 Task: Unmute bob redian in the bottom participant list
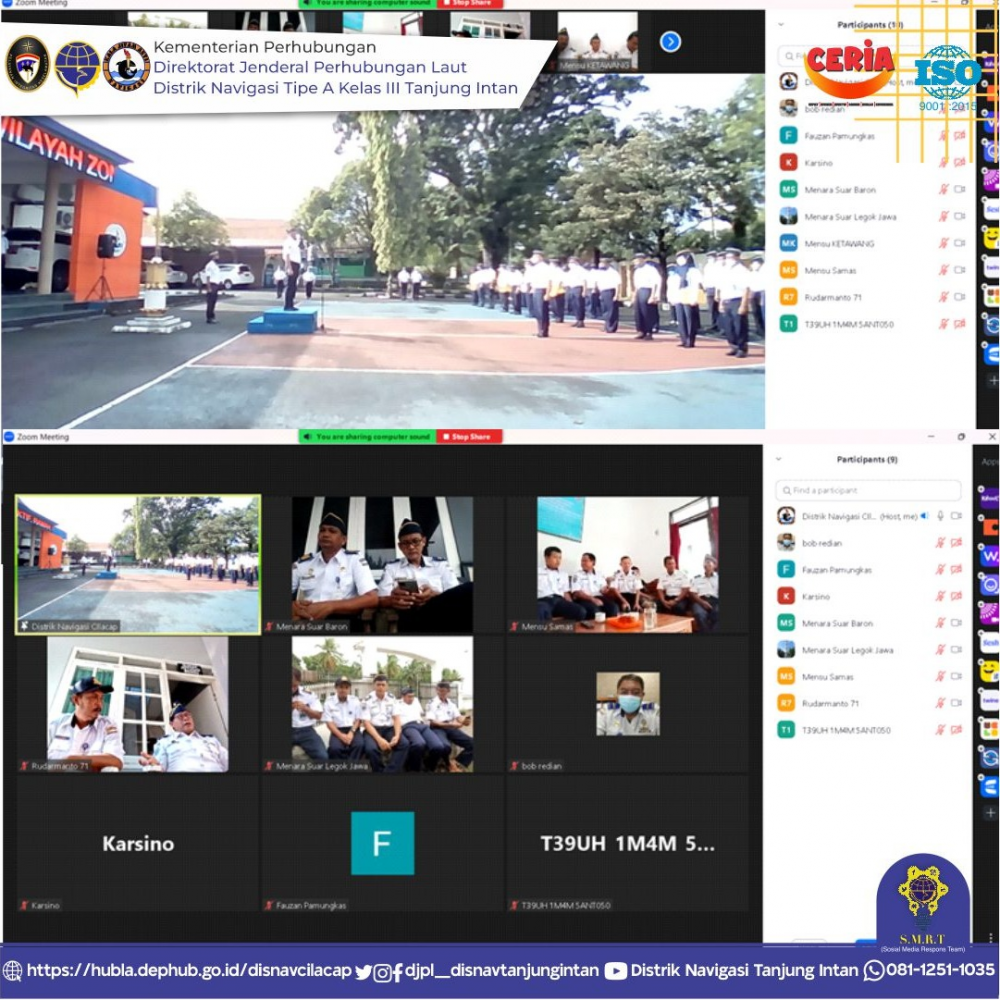940,543
